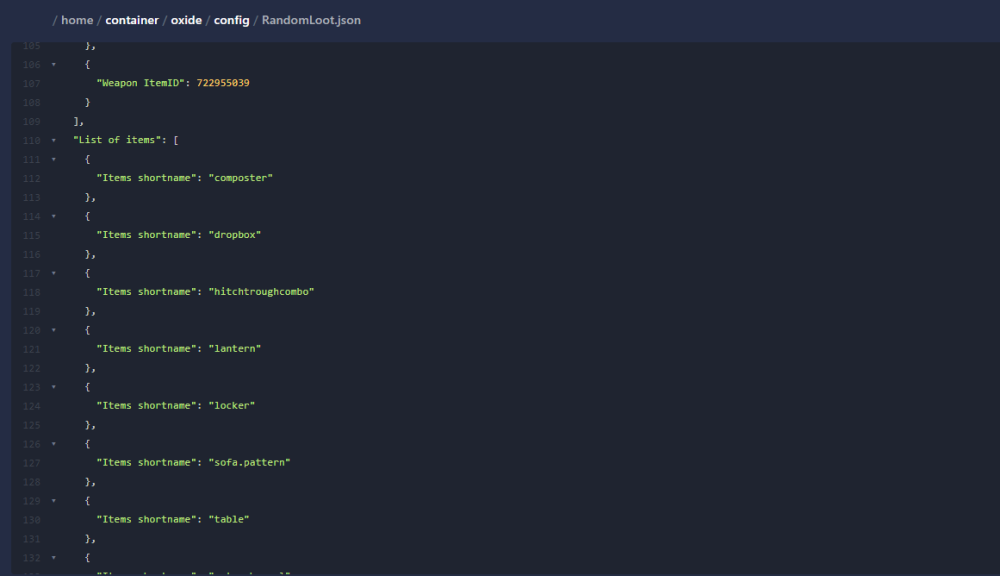Image resolution: width=1000 pixels, height=576 pixels.
Task: Collapse the hitchtroughcombo object fold
Action: click(52, 273)
